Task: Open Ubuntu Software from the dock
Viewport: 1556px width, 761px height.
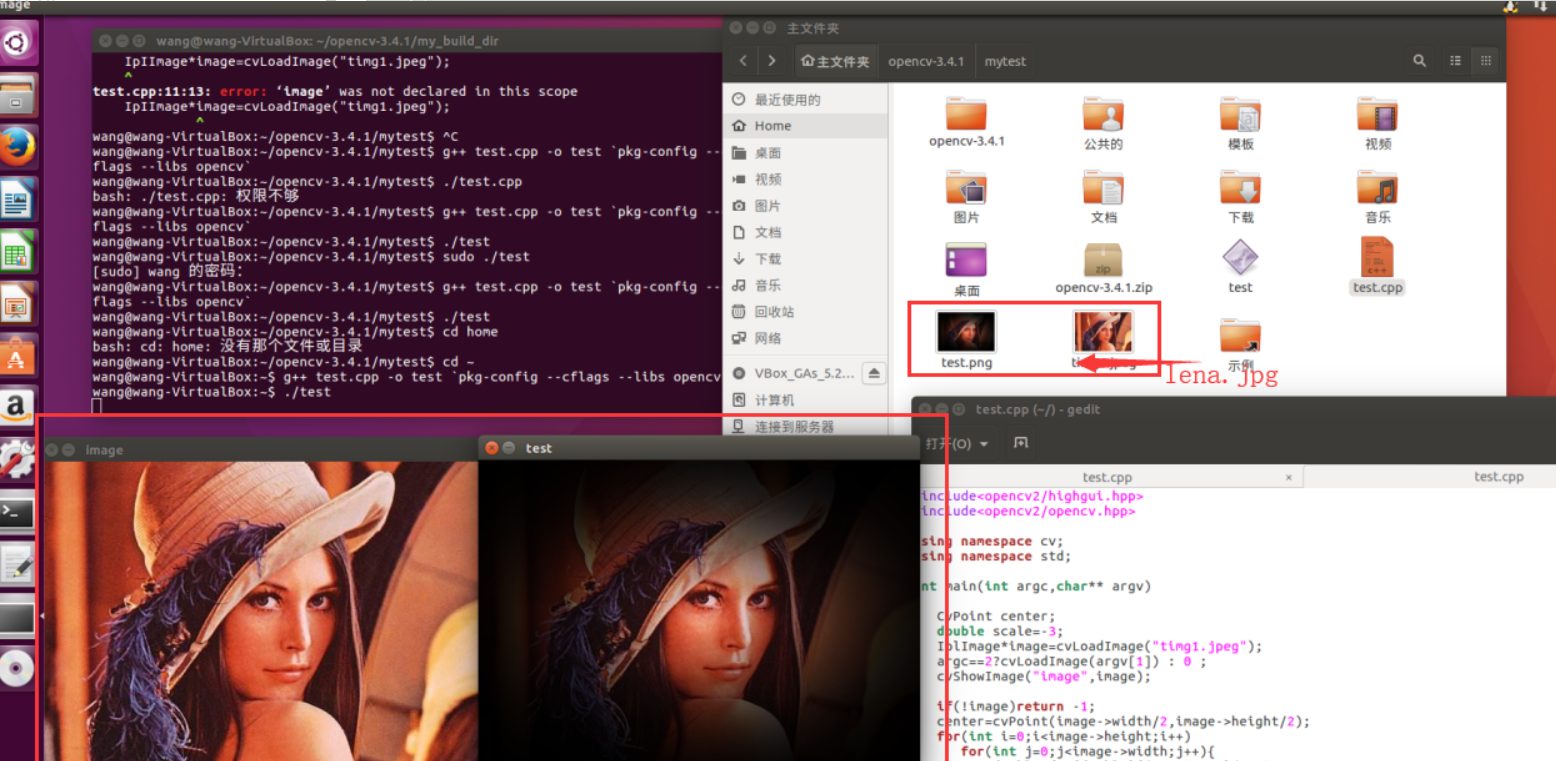Action: click(x=18, y=356)
